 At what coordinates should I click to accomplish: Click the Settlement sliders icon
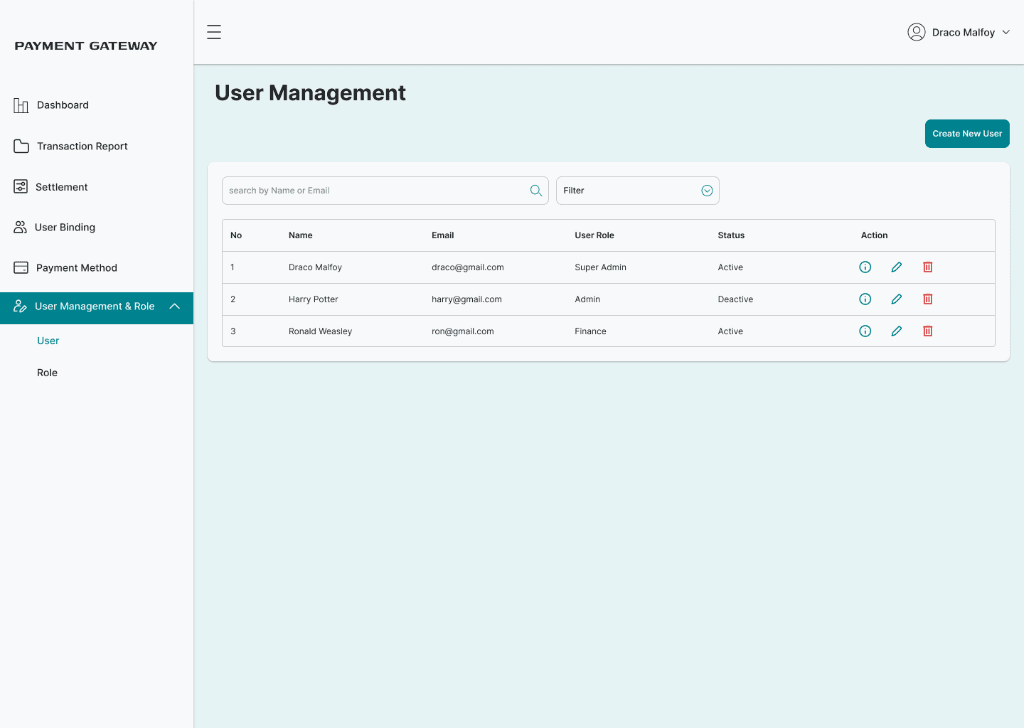(x=21, y=187)
